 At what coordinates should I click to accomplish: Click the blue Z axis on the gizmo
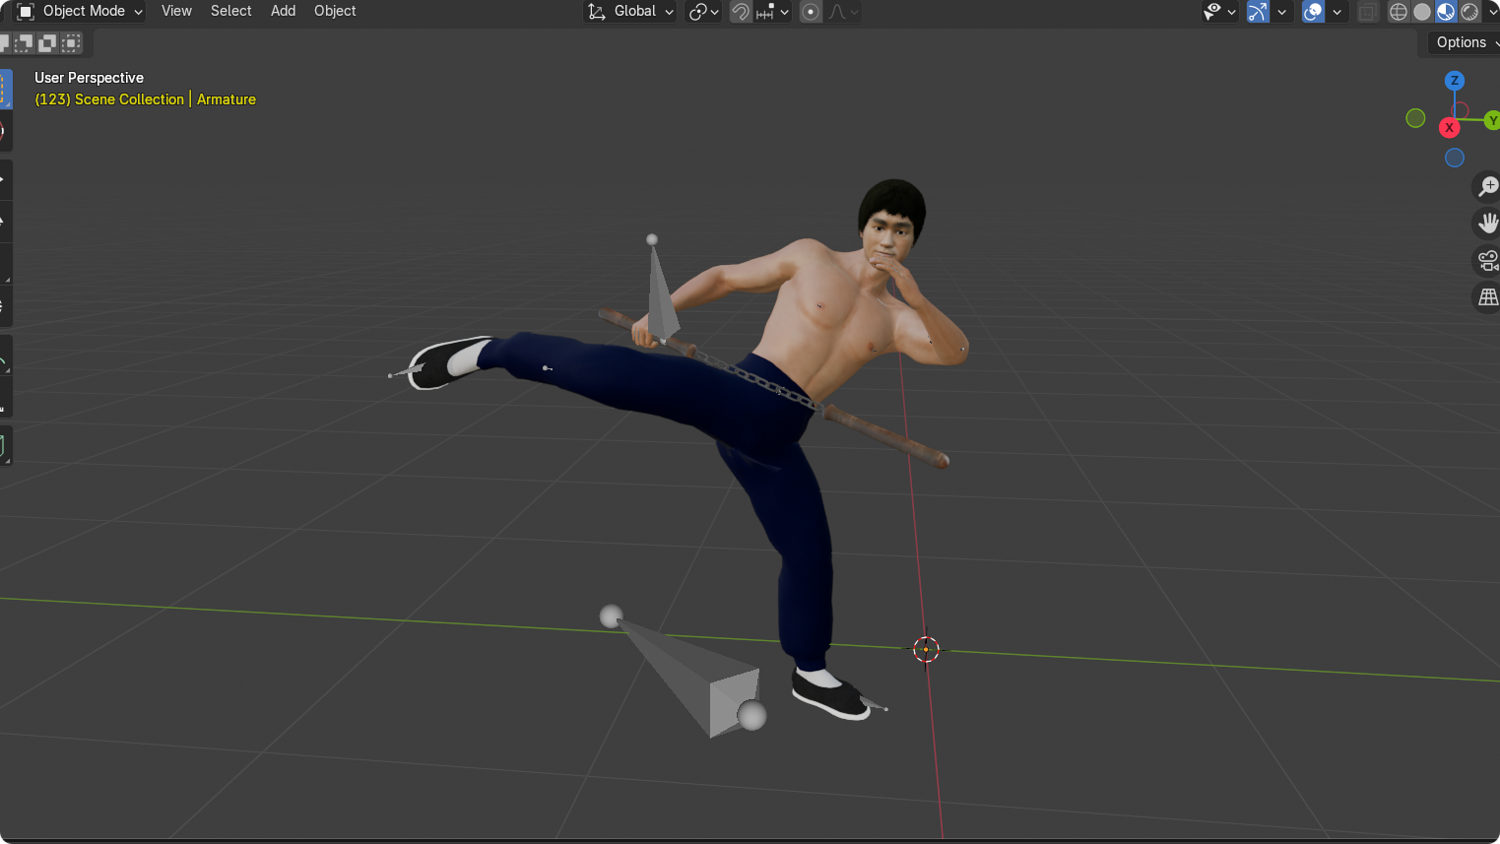1454,80
